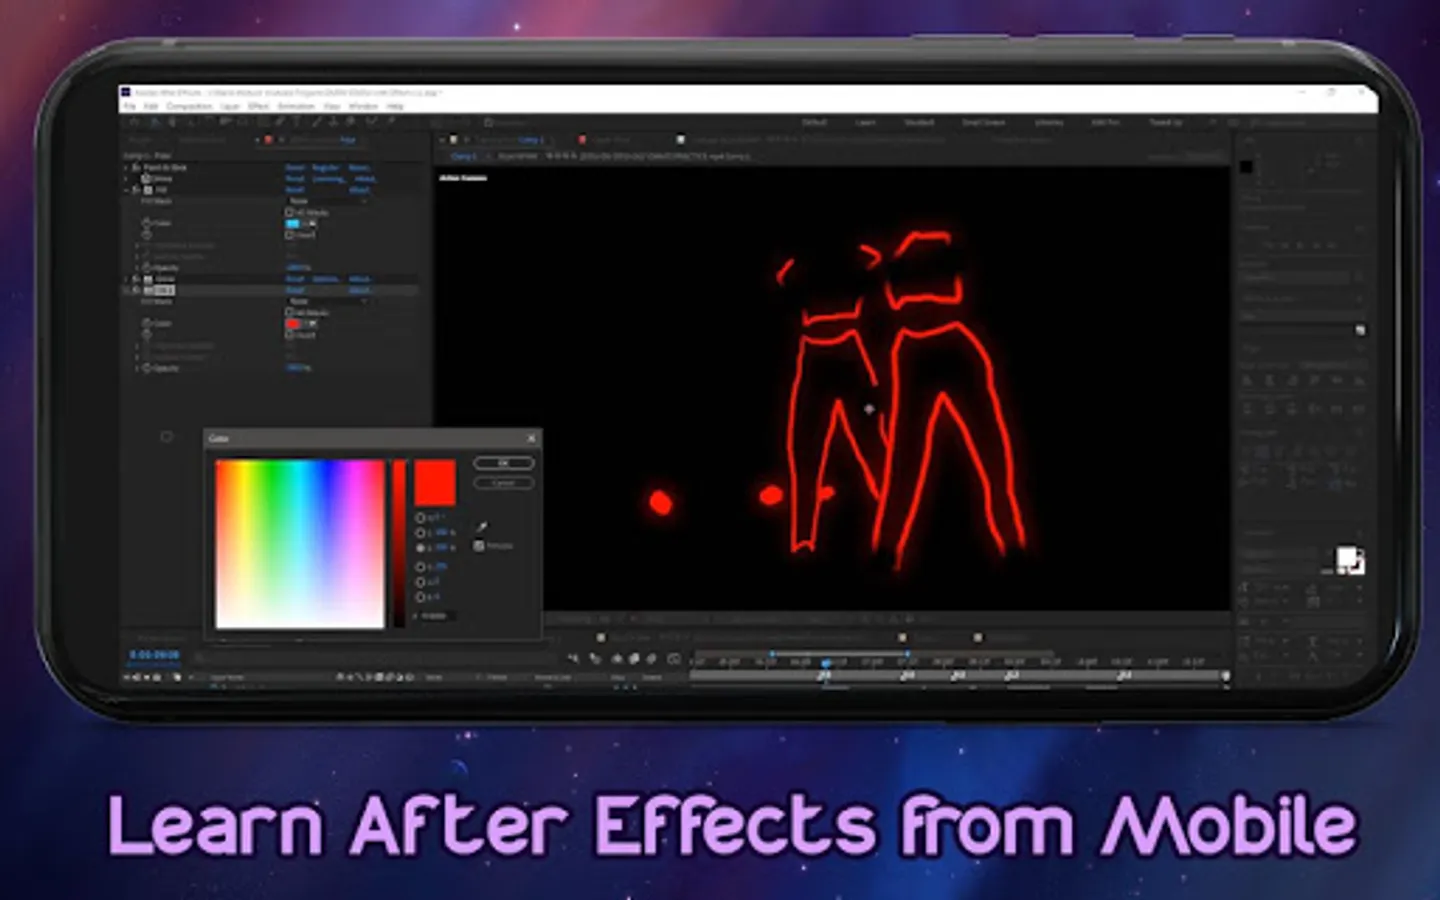Open Fill Mask dropdown of cyan Fill
Image resolution: width=1440 pixels, height=900 pixels.
[328, 201]
